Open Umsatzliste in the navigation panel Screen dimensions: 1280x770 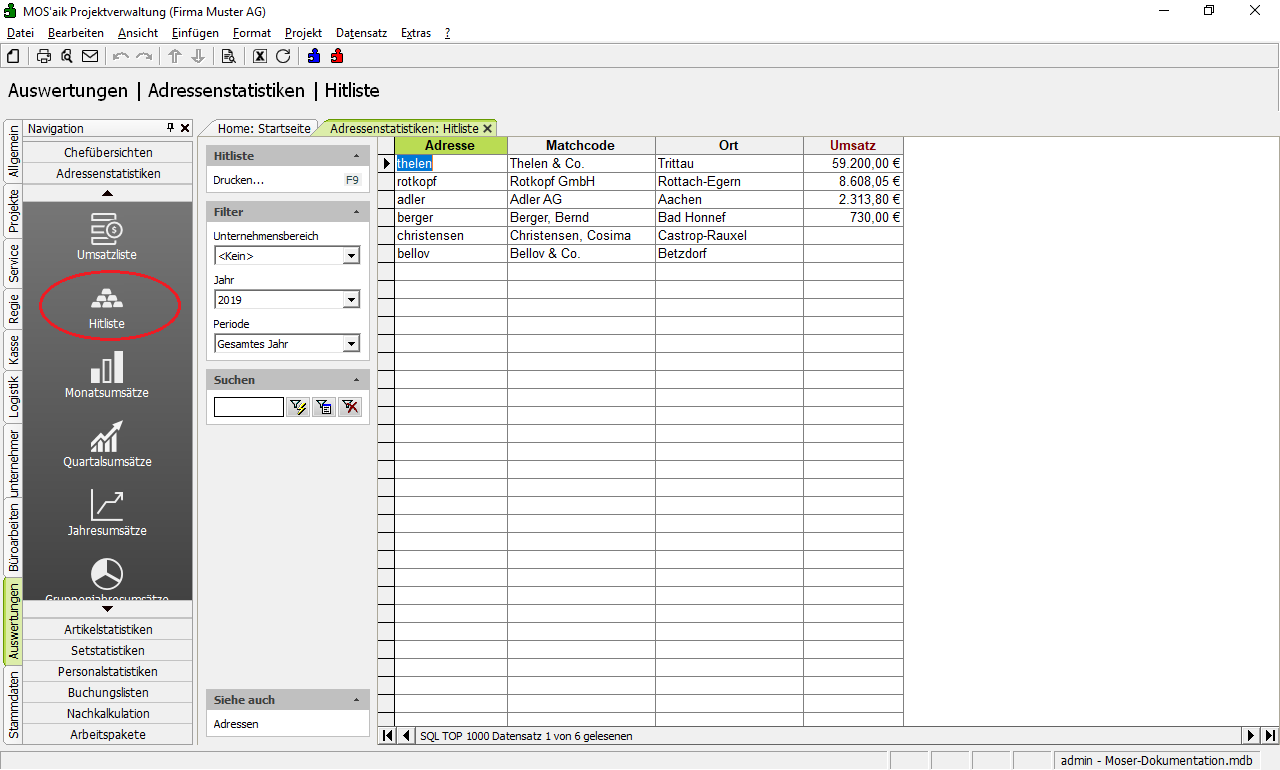(x=107, y=237)
